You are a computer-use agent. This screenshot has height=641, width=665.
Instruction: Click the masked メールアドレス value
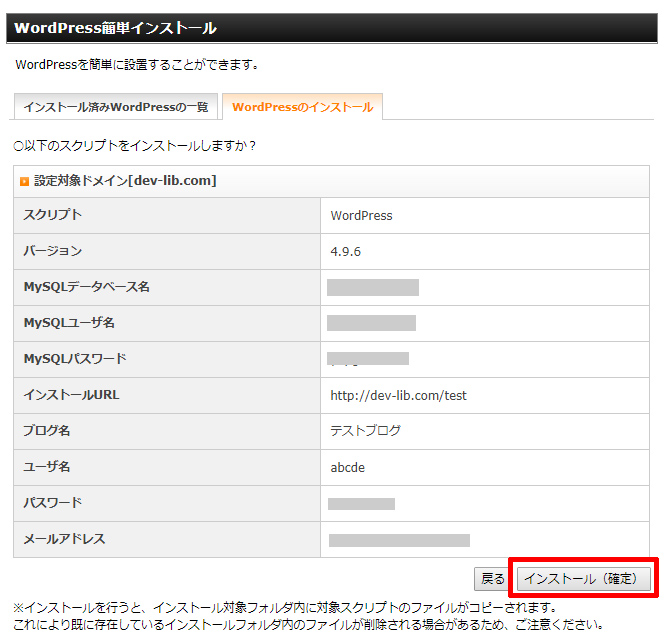click(399, 540)
